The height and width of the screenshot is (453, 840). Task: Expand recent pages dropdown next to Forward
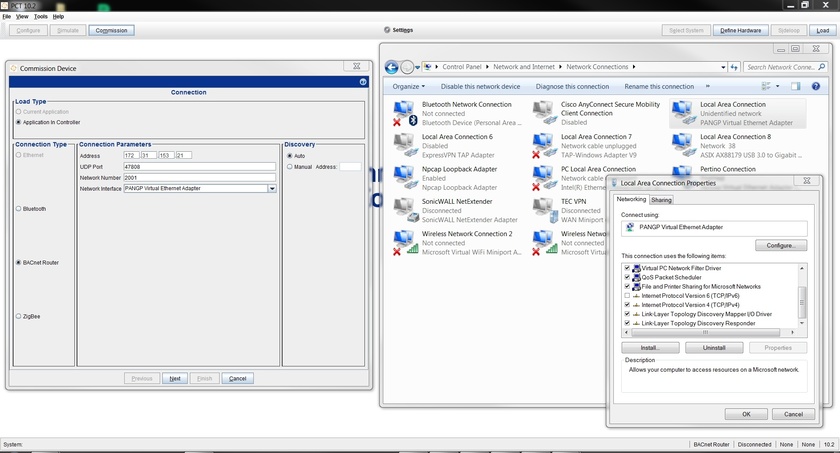point(417,67)
